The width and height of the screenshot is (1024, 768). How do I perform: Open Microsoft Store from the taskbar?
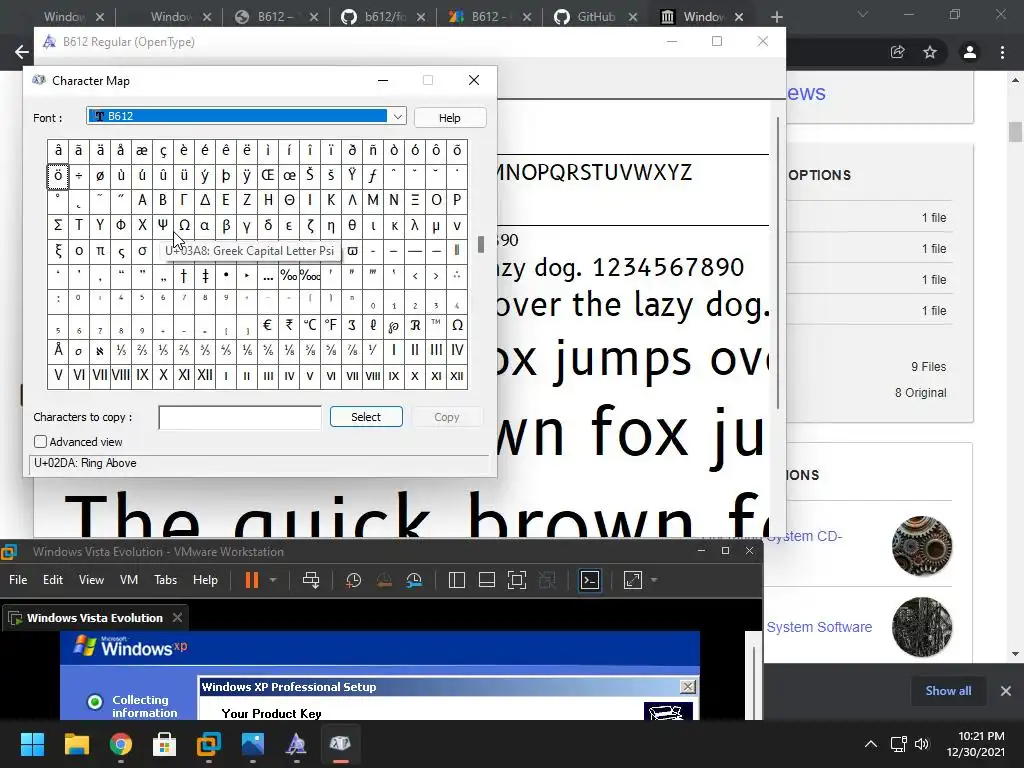[x=165, y=744]
